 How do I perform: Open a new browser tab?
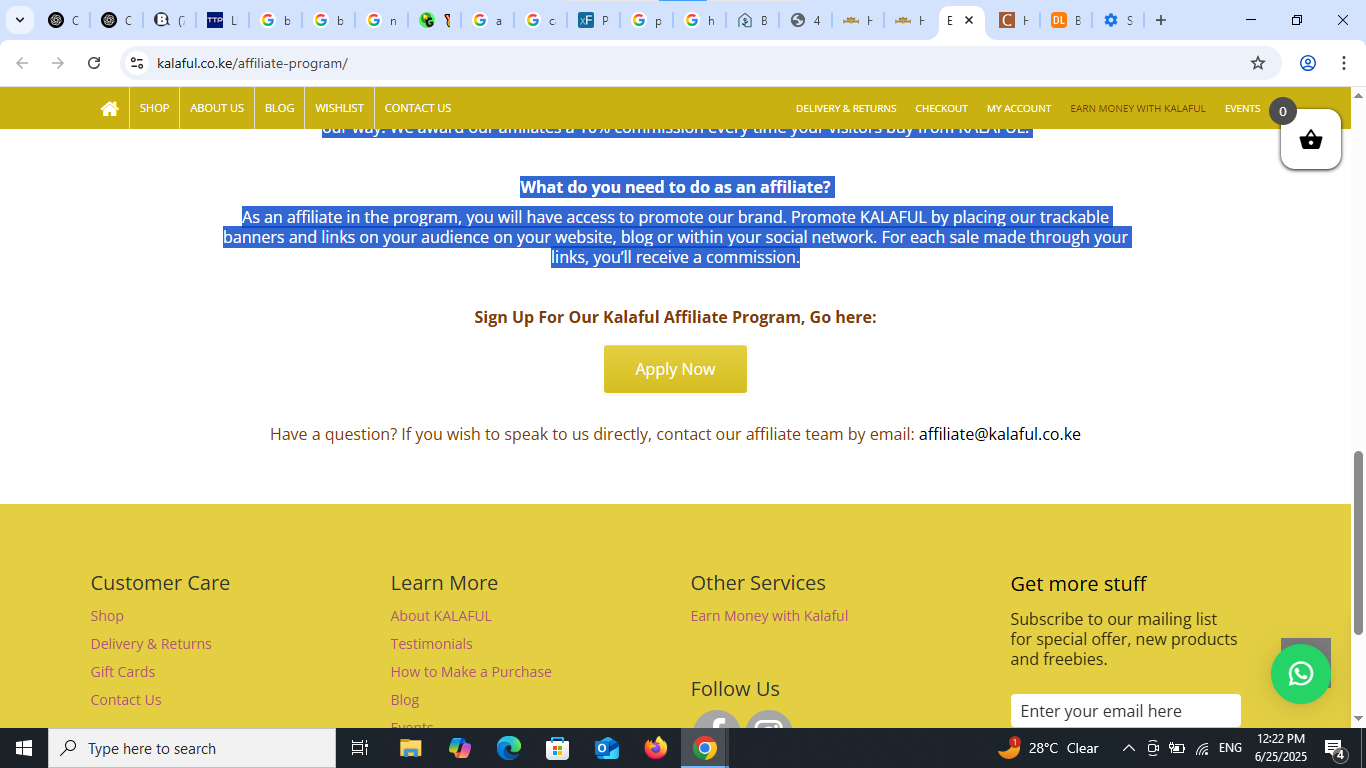1161,20
